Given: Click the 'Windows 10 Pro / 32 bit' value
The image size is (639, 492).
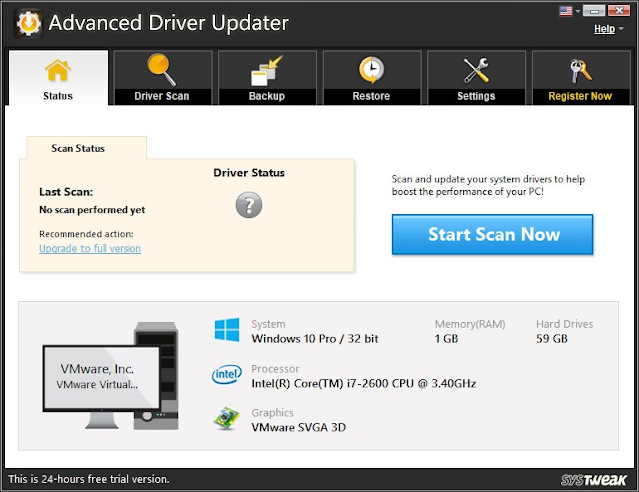Looking at the screenshot, I should tap(315, 339).
